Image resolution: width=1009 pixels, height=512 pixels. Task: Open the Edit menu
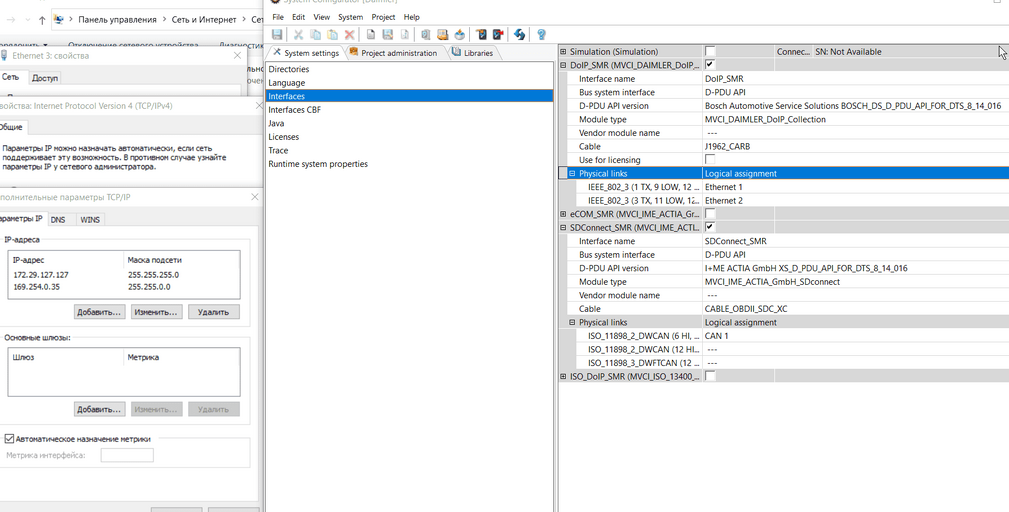299,17
